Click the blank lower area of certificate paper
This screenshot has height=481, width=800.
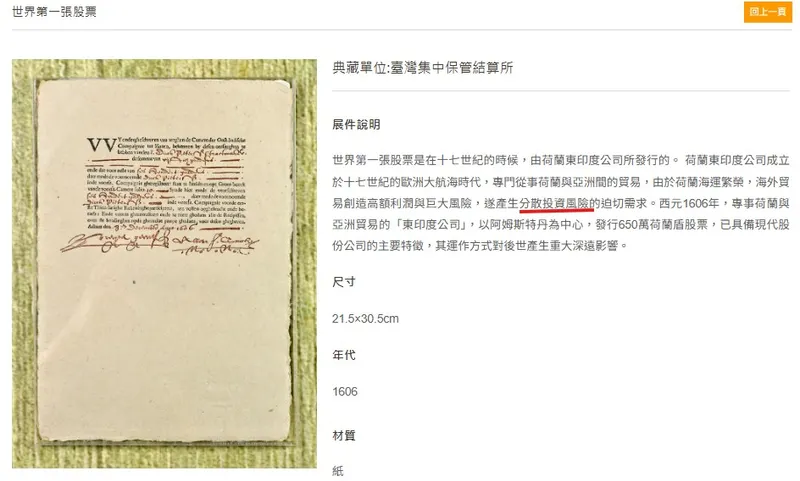pos(164,352)
